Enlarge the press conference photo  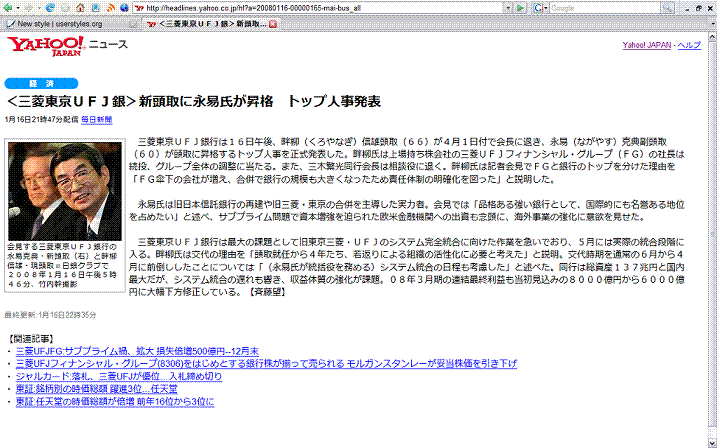click(x=64, y=191)
